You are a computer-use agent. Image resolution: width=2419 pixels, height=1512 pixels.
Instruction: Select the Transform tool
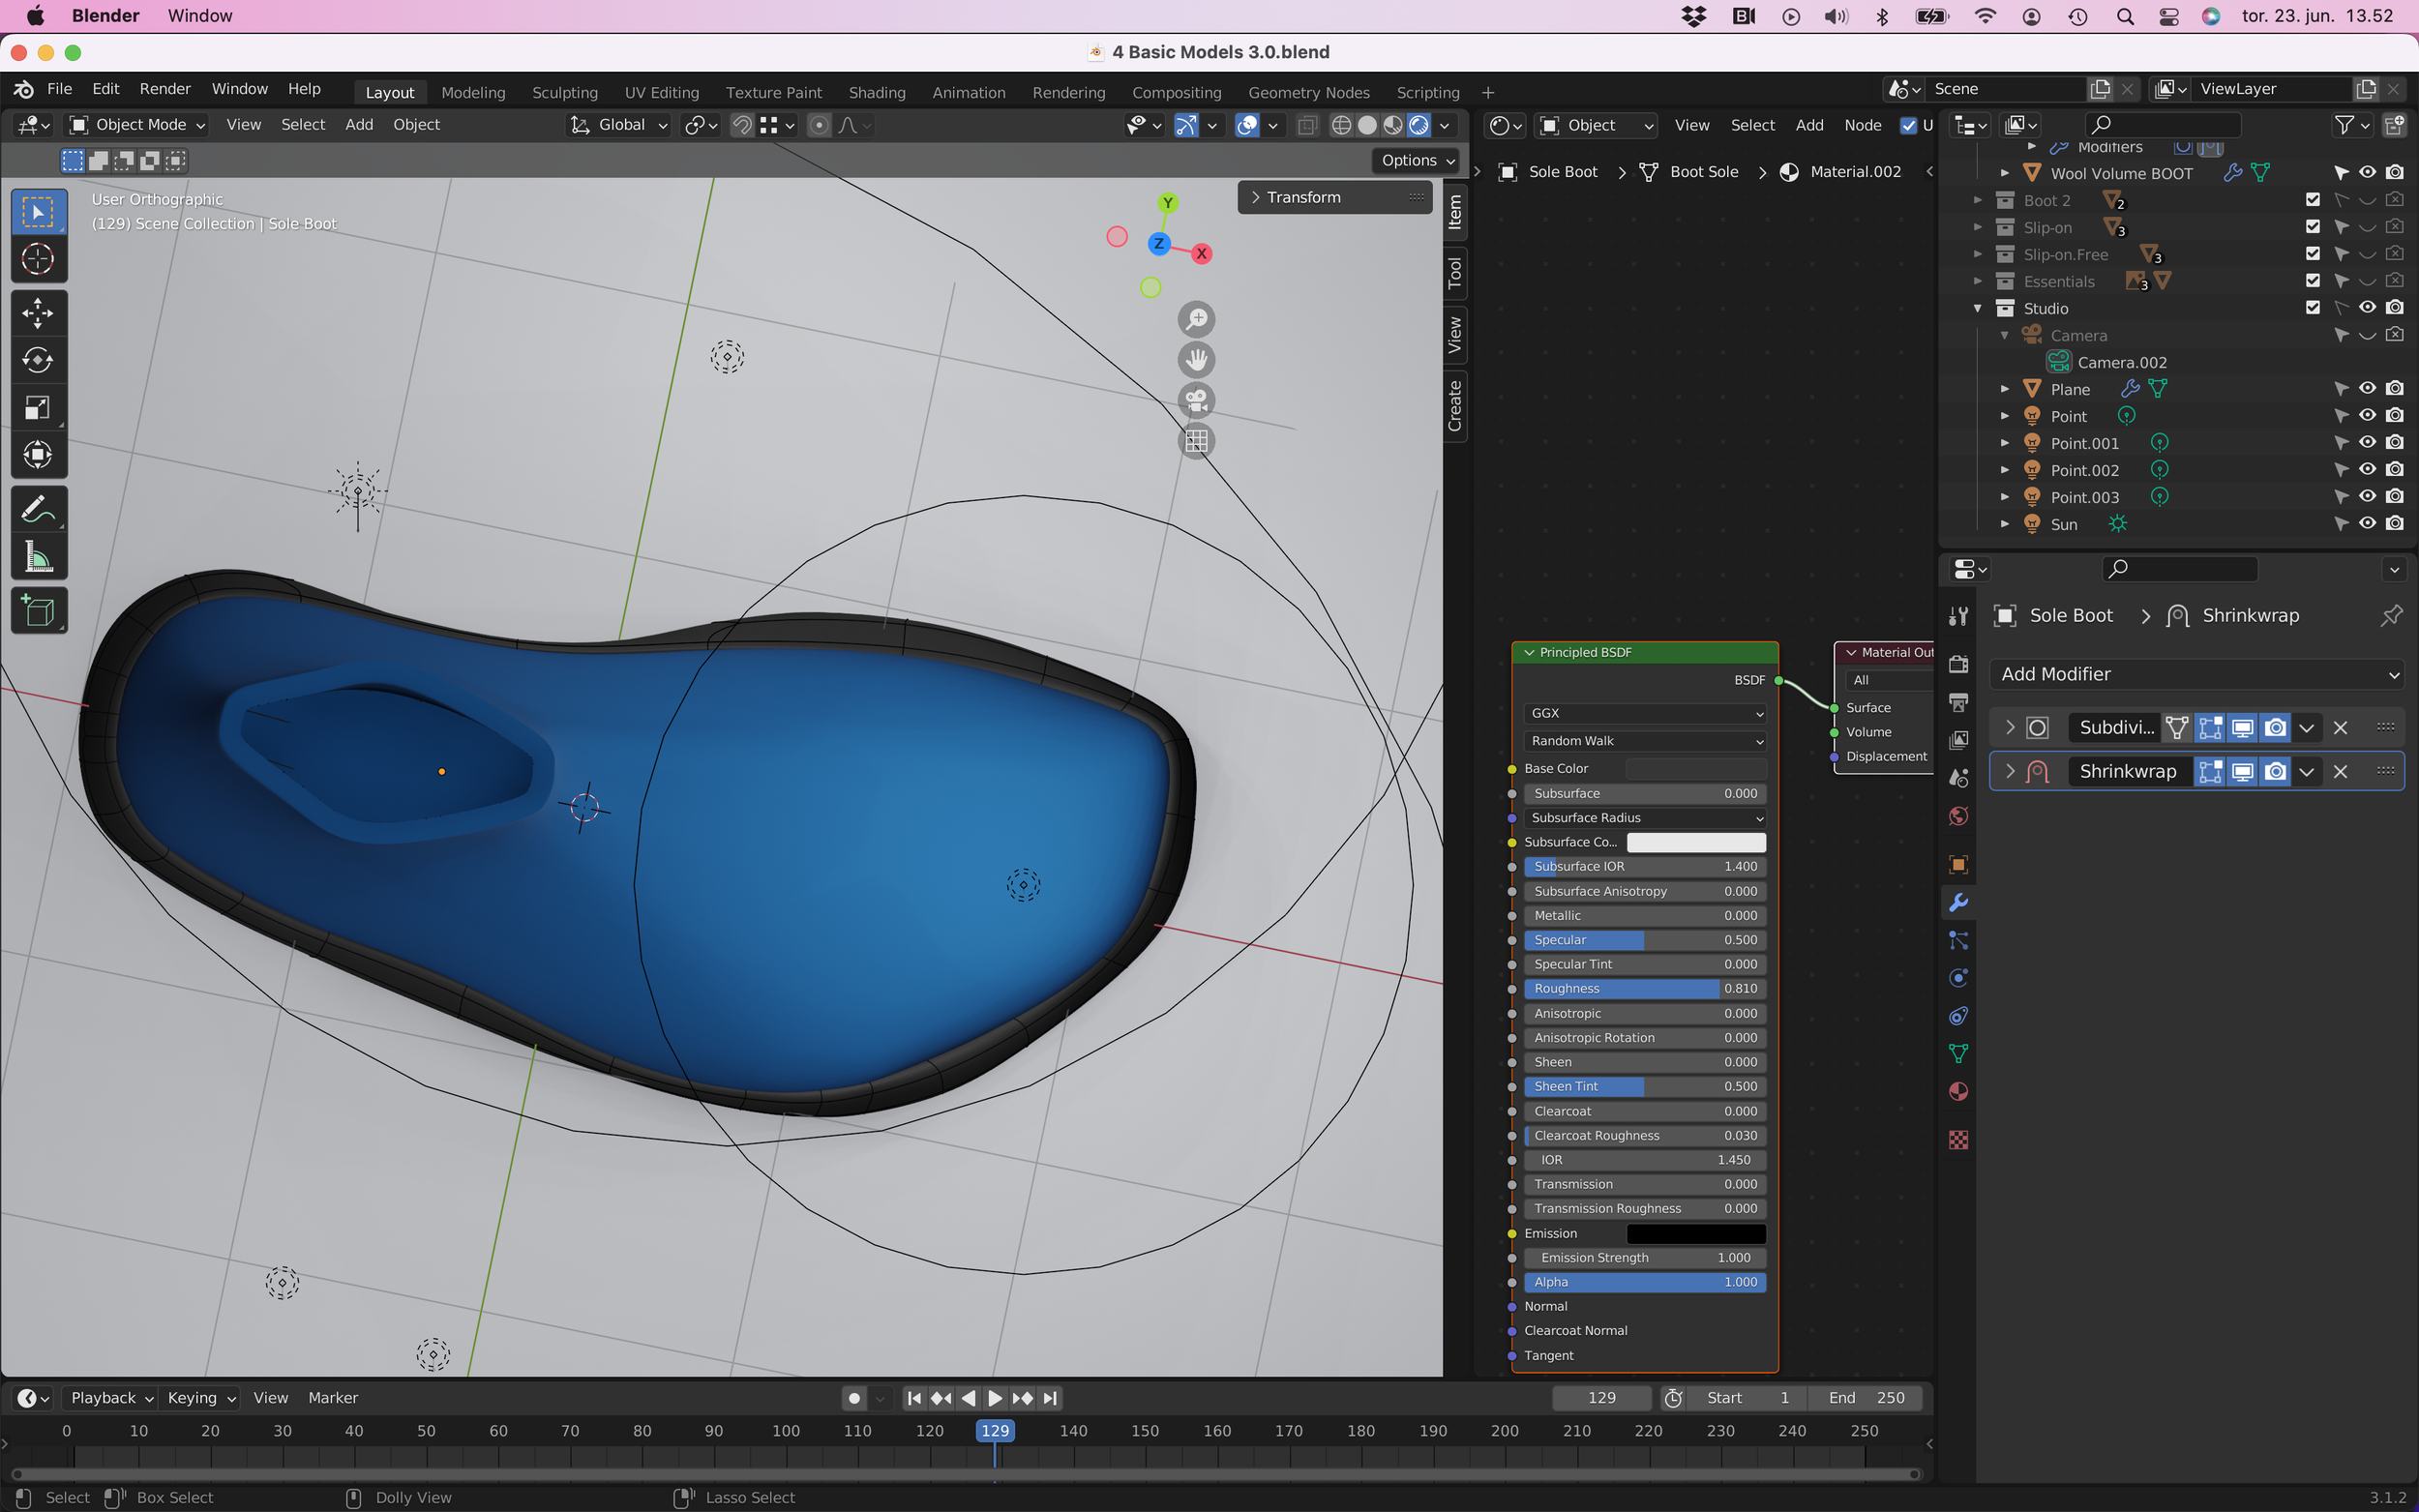(x=38, y=455)
